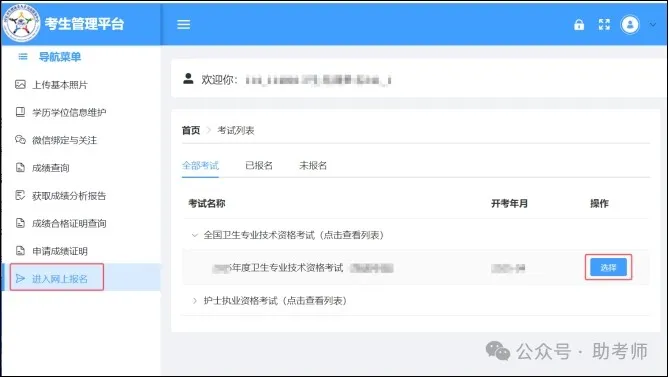Click 护士执业资格考试（点击查看列表）row text
The width and height of the screenshot is (669, 378).
click(276, 301)
